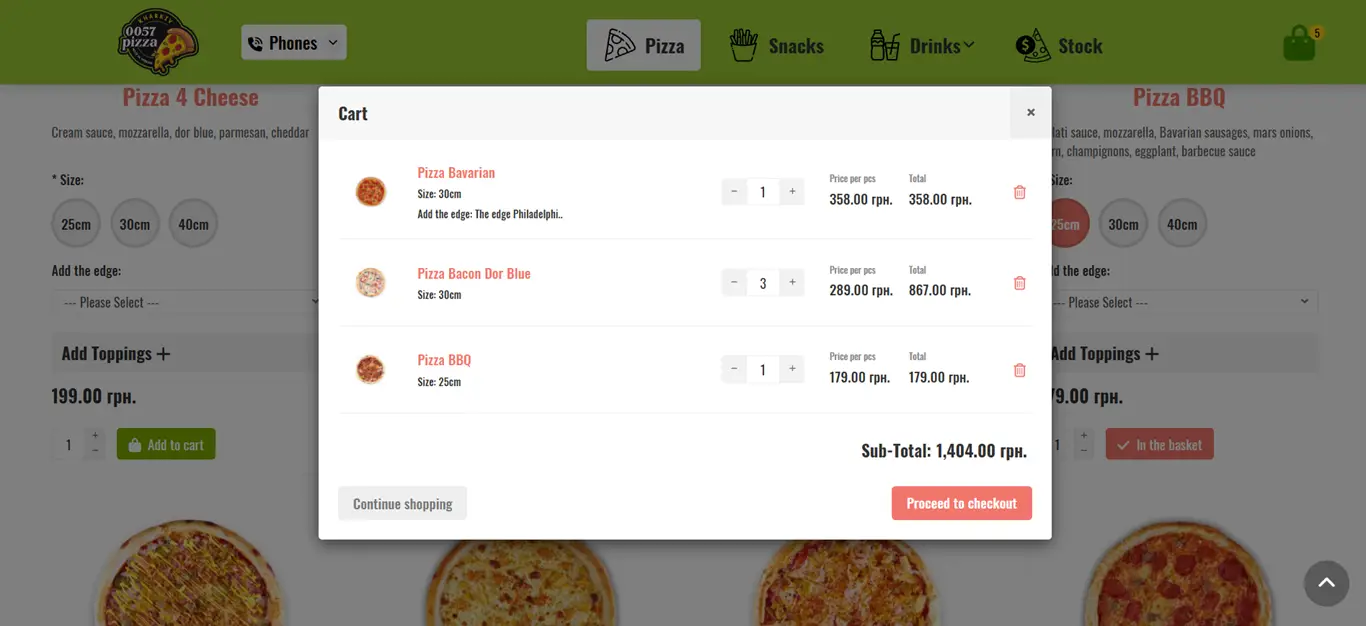The width and height of the screenshot is (1366, 626).
Task: Proceed to checkout
Action: pyautogui.click(x=961, y=503)
